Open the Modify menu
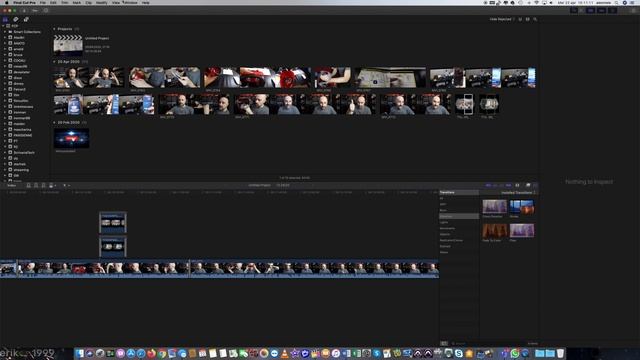 point(102,2)
